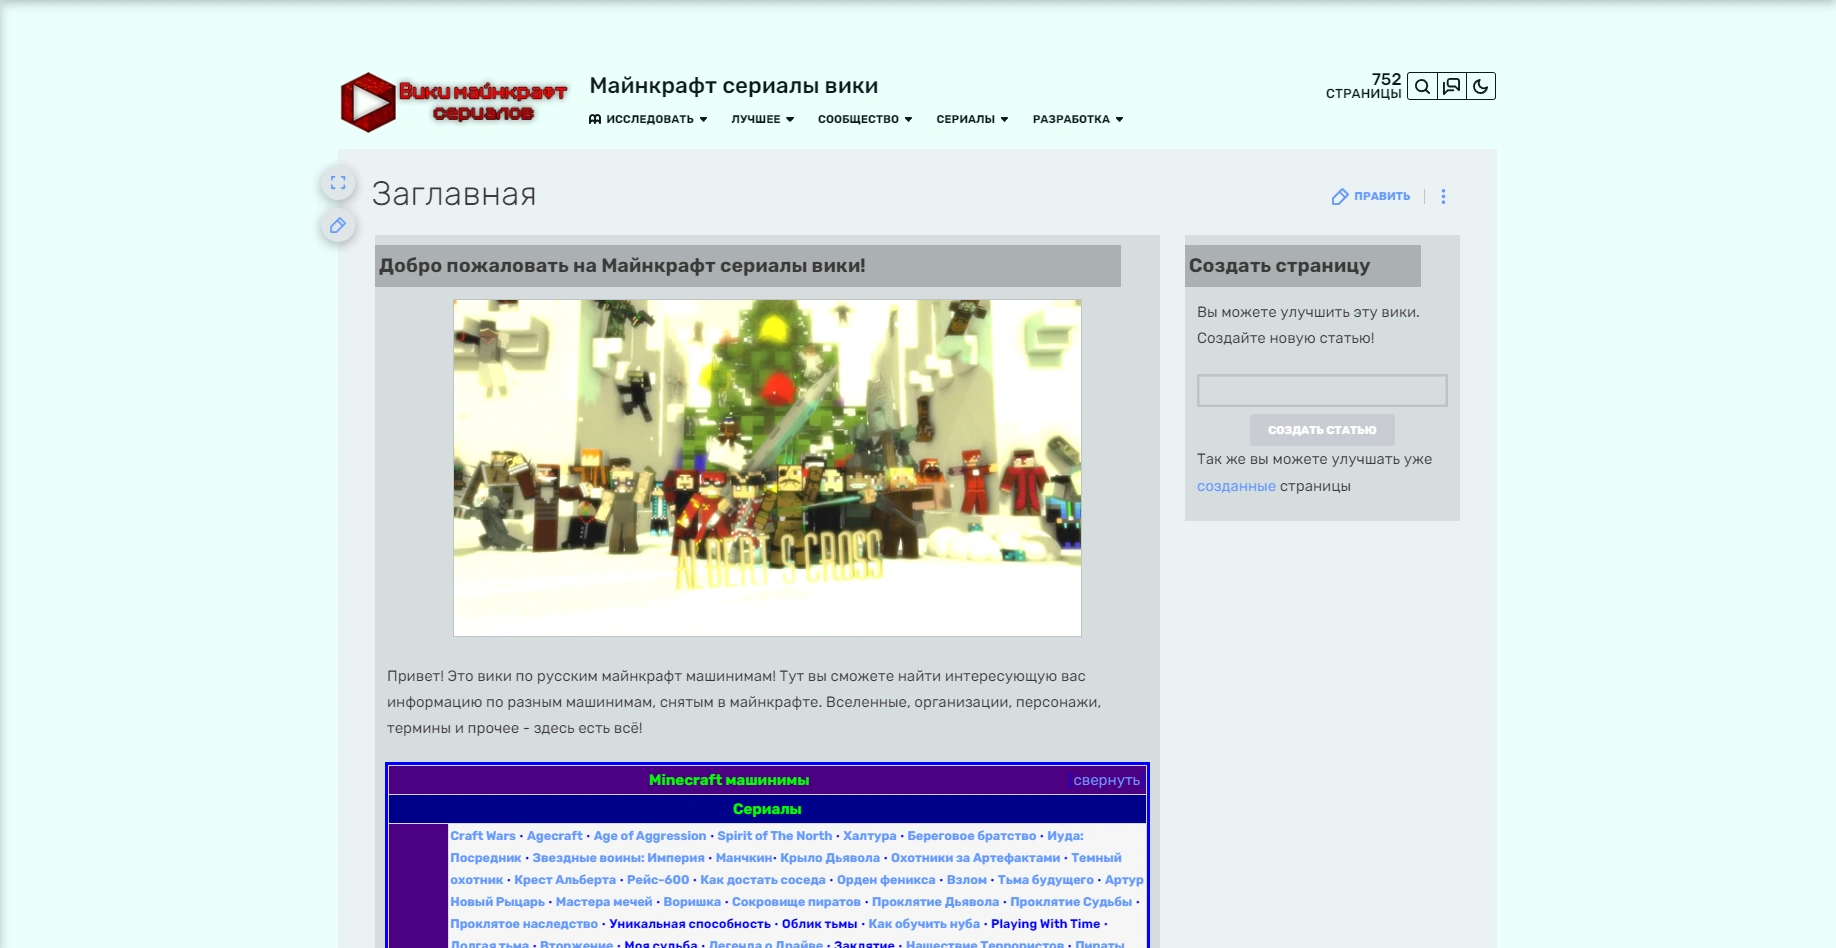Open the search magnifier icon
Screen dimensions: 1836x948
pos(1422,86)
